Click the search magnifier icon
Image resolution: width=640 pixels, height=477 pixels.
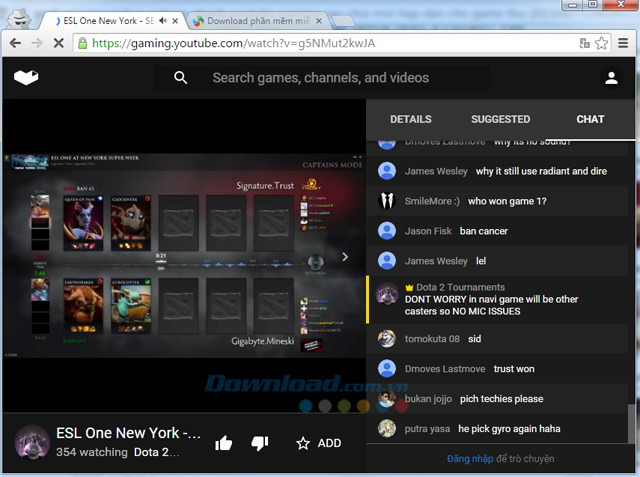[x=180, y=78]
